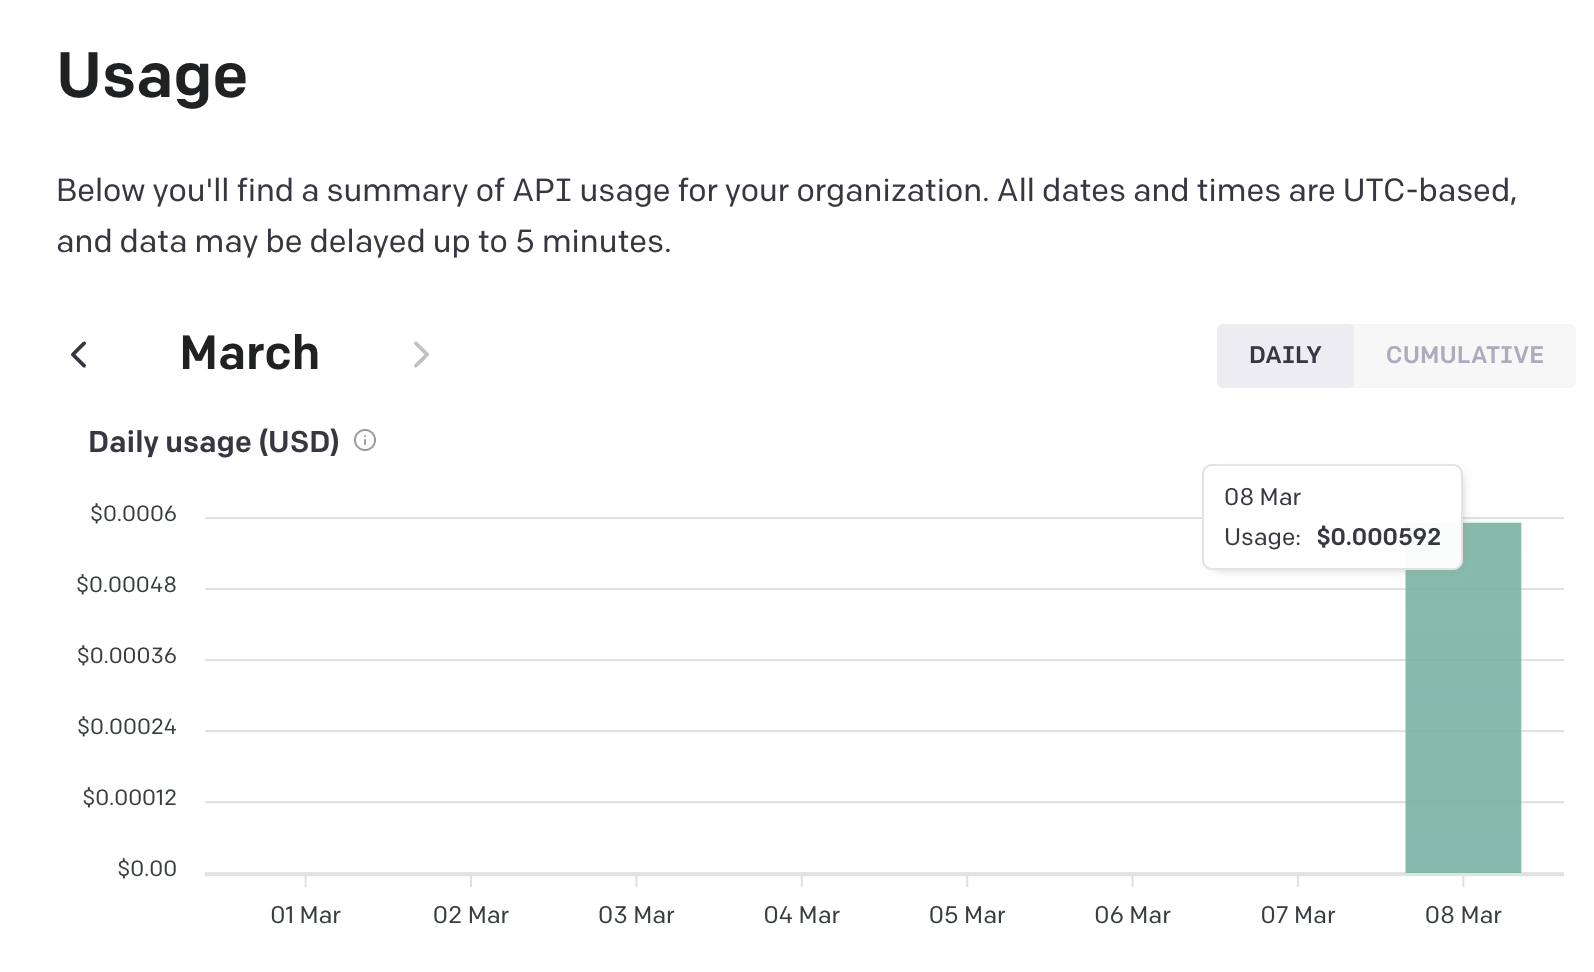Switch to the CUMULATIVE view
Viewport: 1594px width, 972px height.
[x=1464, y=355]
